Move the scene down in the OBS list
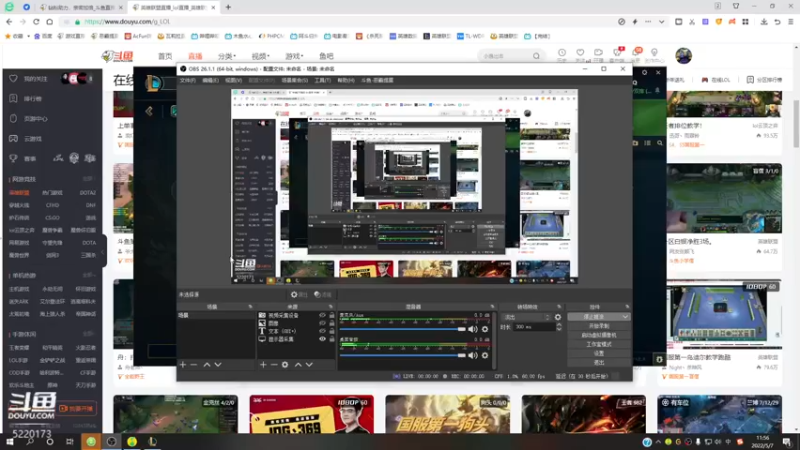The height and width of the screenshot is (450, 800). (218, 365)
